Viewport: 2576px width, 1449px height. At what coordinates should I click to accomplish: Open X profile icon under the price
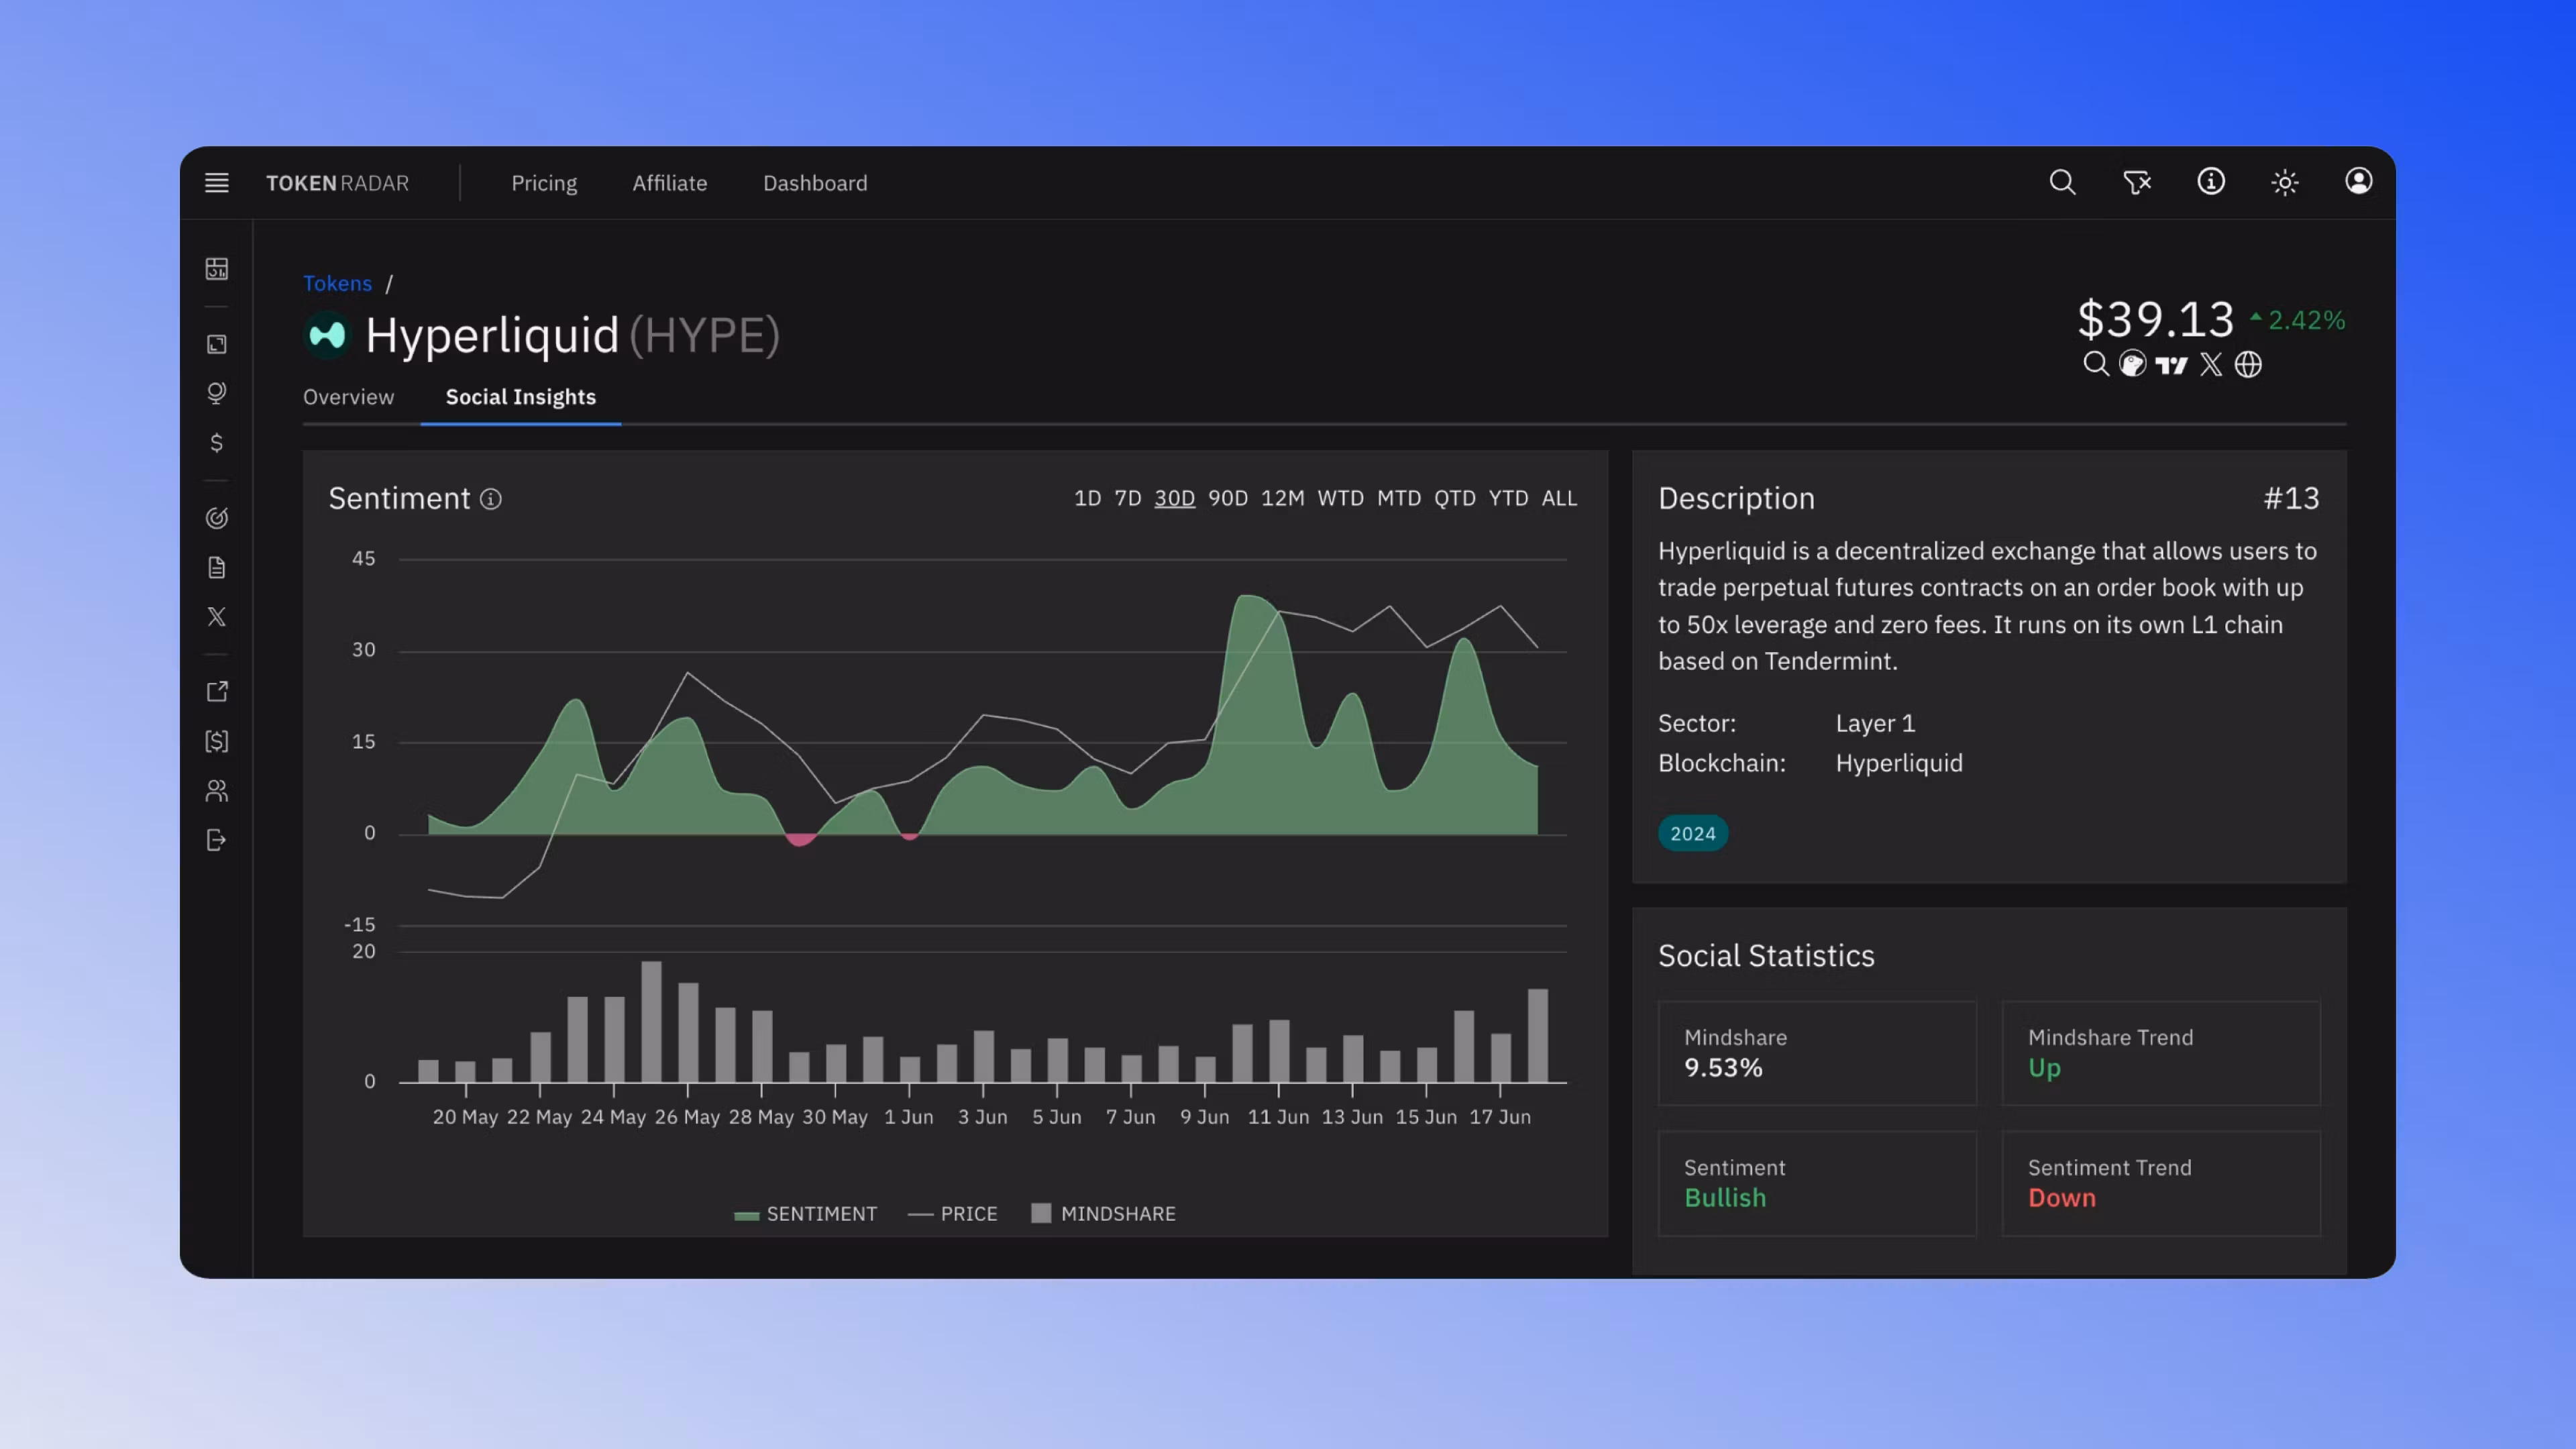pyautogui.click(x=2211, y=364)
